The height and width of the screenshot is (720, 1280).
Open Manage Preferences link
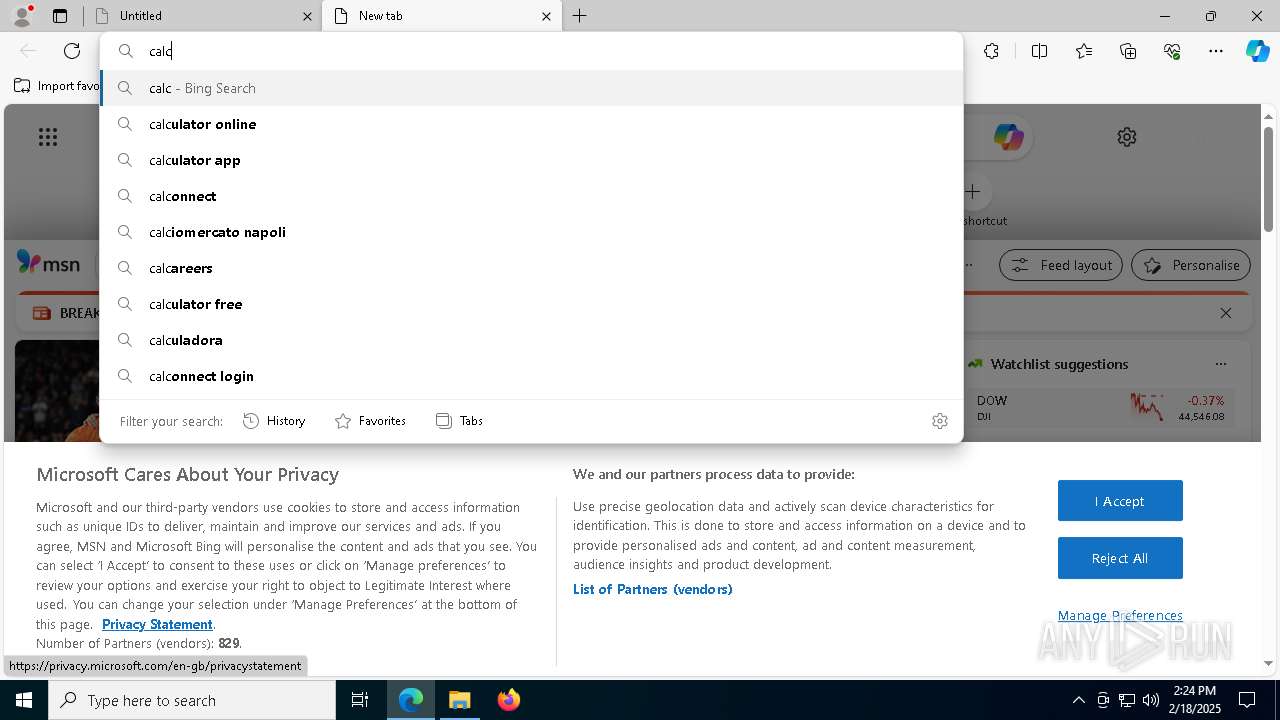tap(1120, 615)
